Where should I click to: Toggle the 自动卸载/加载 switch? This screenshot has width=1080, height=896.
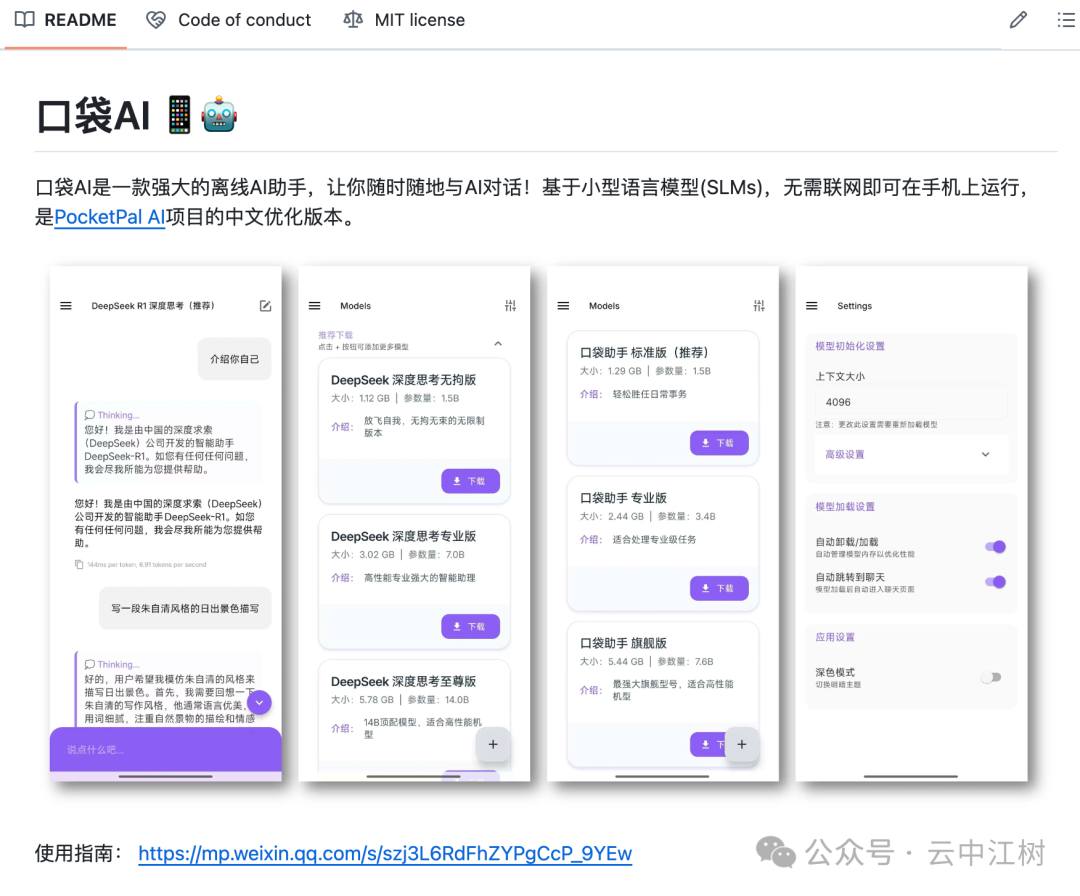(x=995, y=547)
